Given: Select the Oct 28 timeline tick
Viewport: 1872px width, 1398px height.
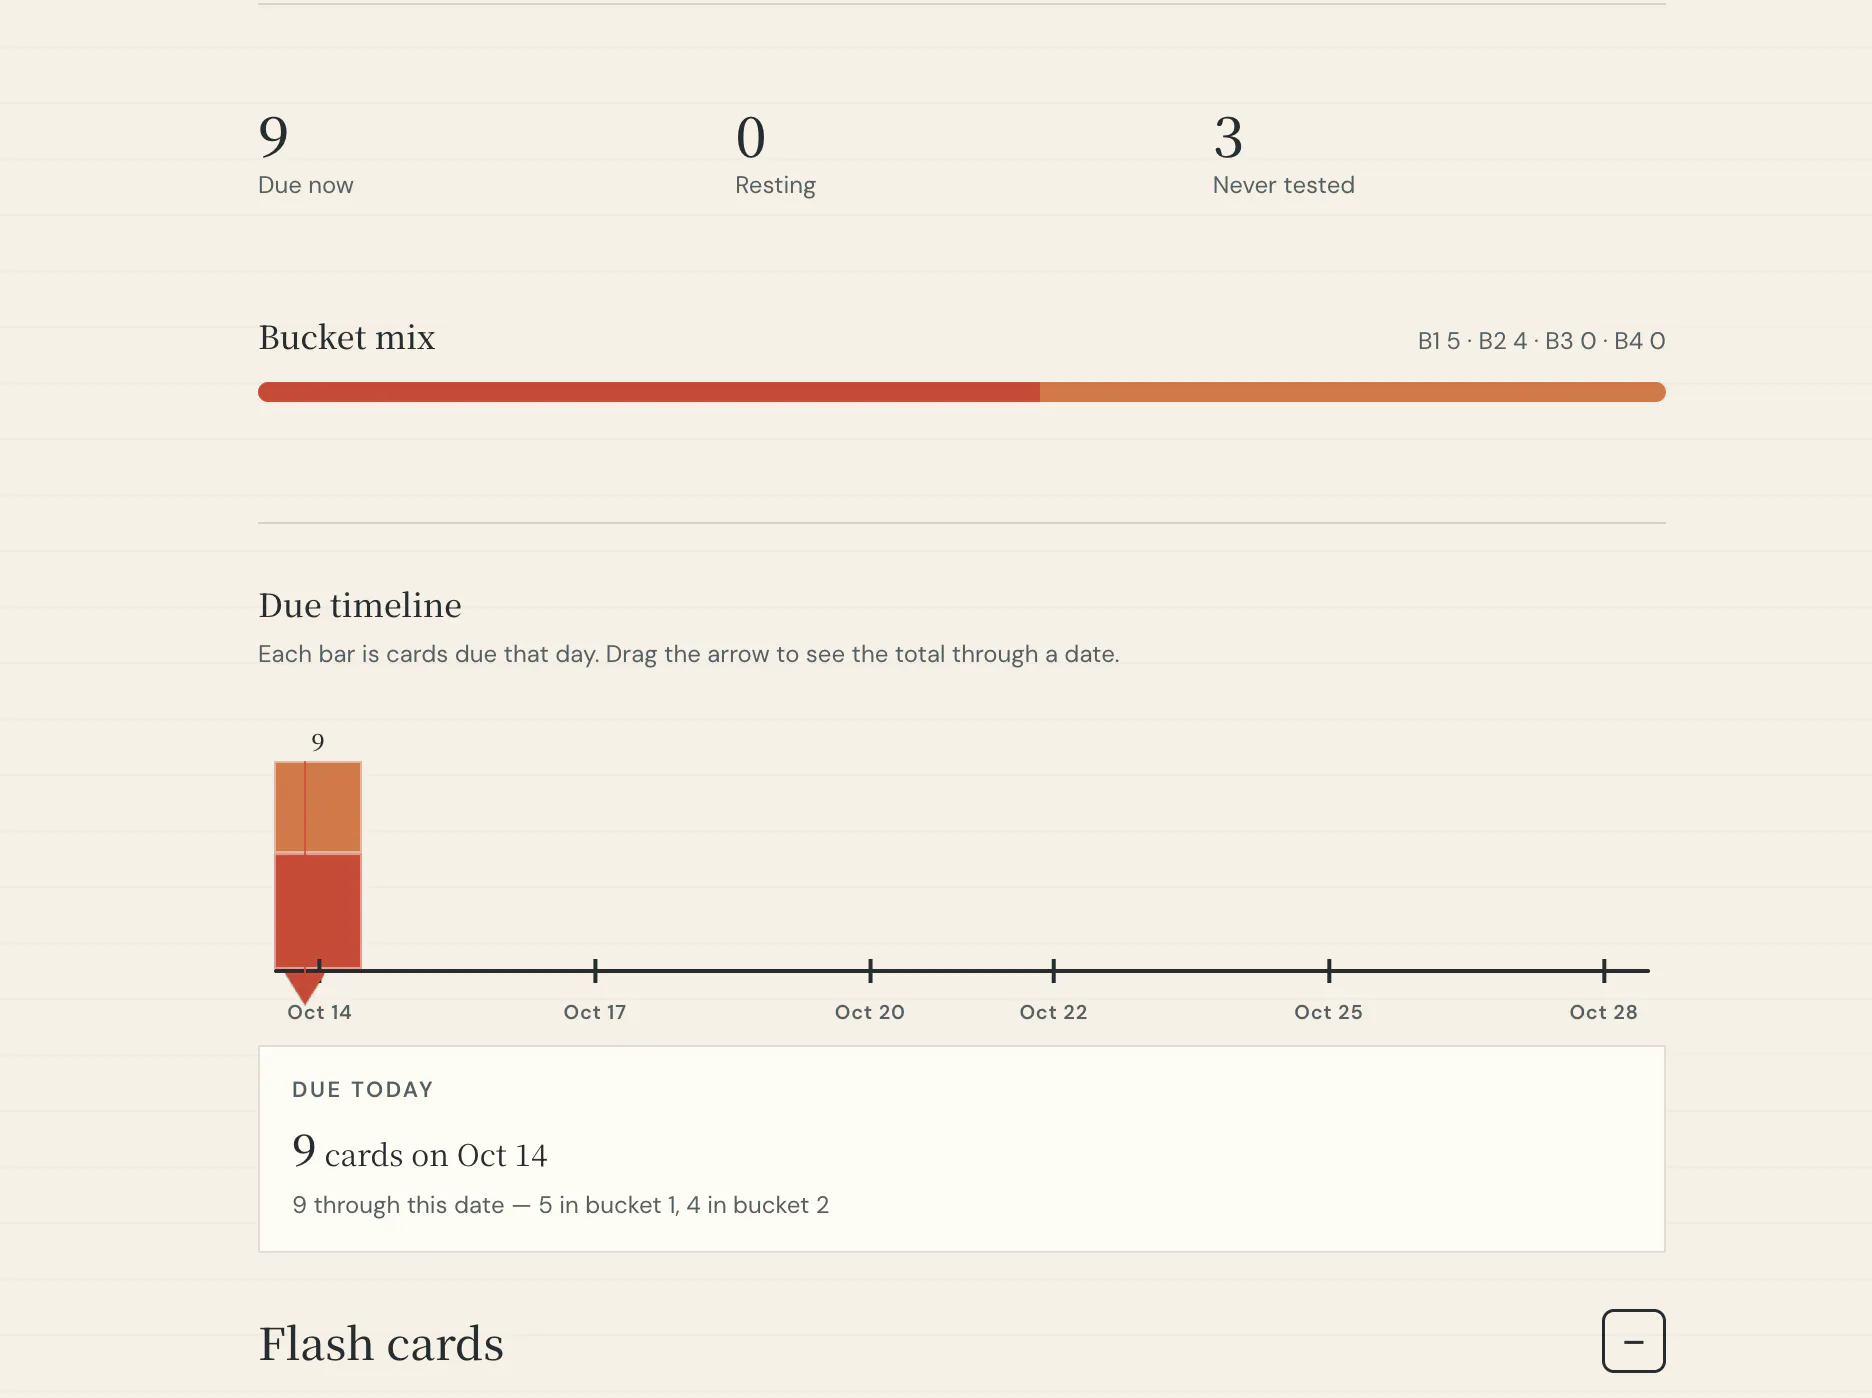Looking at the screenshot, I should 1604,970.
